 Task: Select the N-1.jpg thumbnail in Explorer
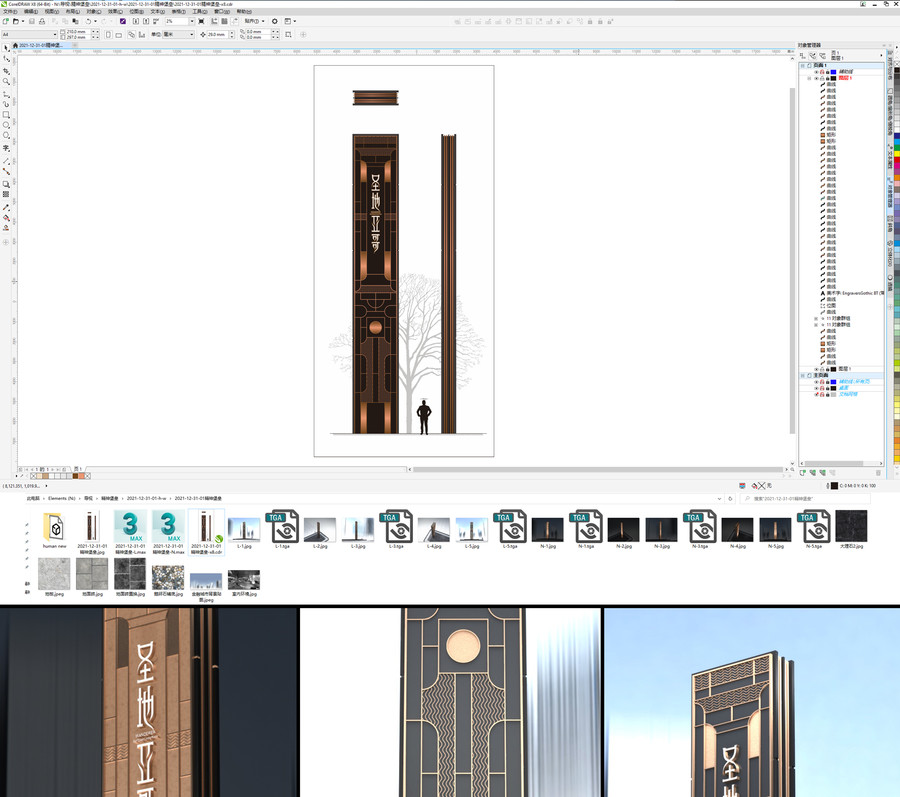[x=548, y=532]
